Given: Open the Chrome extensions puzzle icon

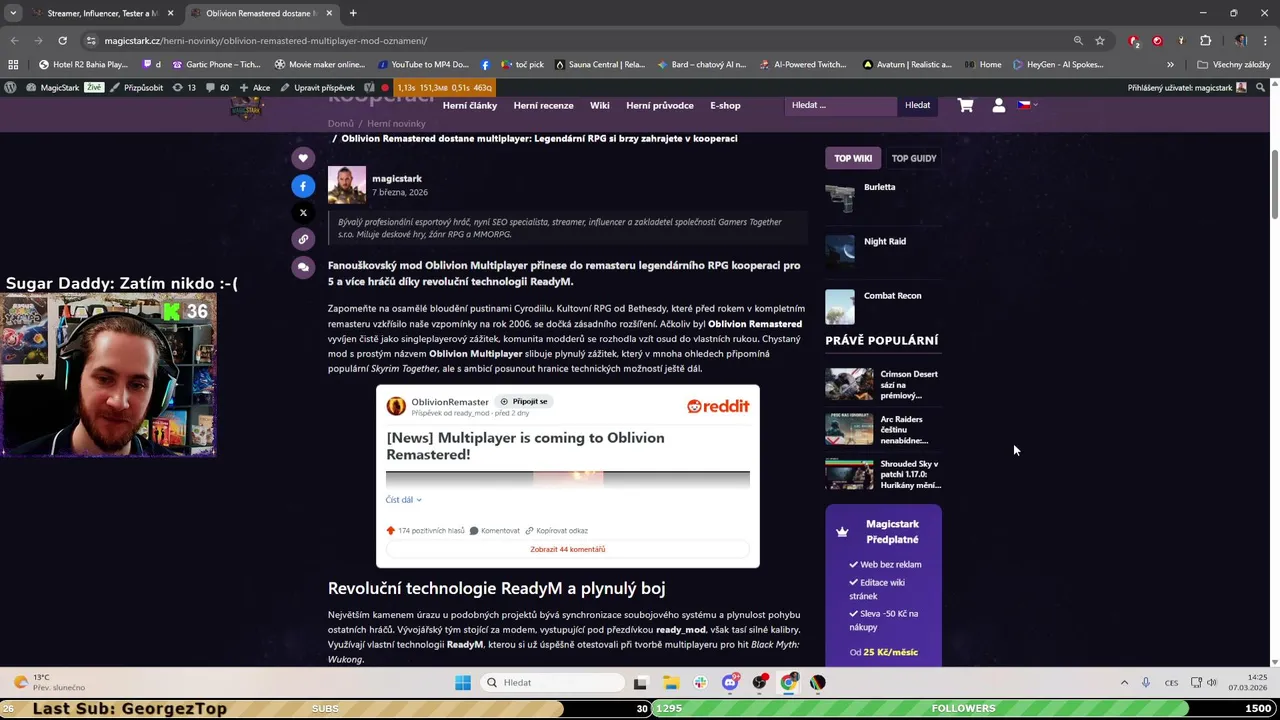Looking at the screenshot, I should tap(1205, 41).
